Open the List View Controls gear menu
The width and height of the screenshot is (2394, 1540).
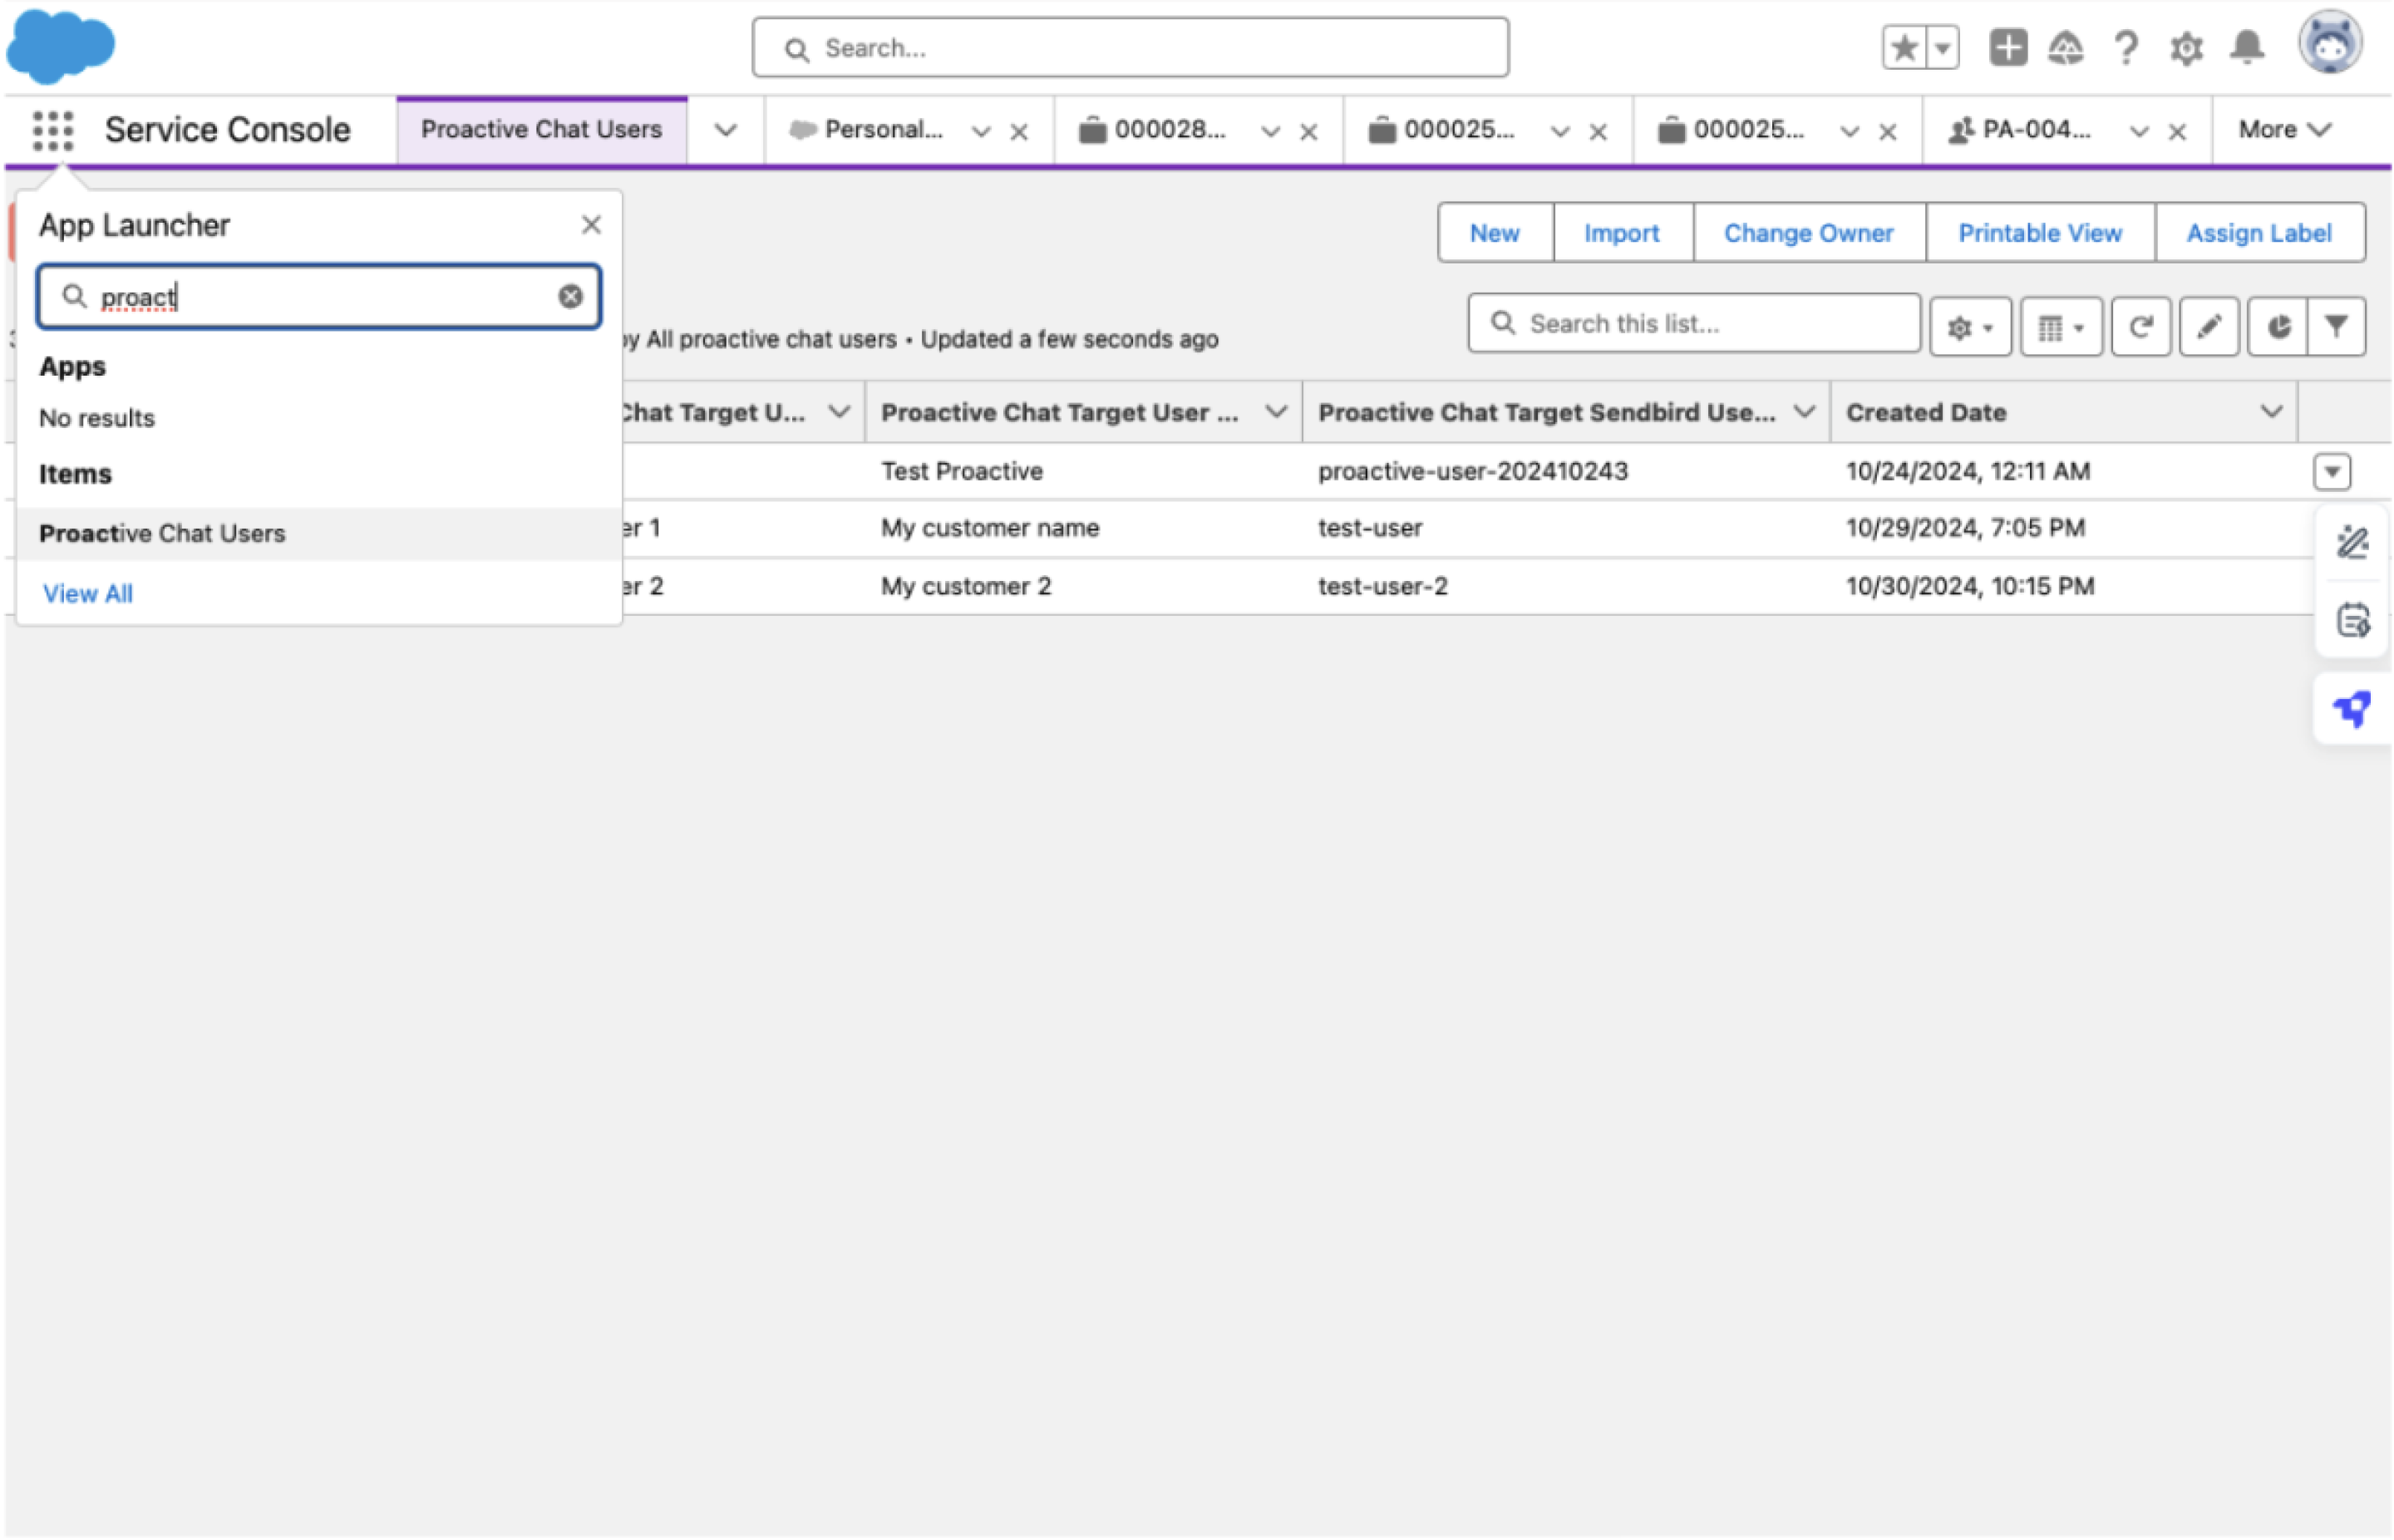point(1970,327)
